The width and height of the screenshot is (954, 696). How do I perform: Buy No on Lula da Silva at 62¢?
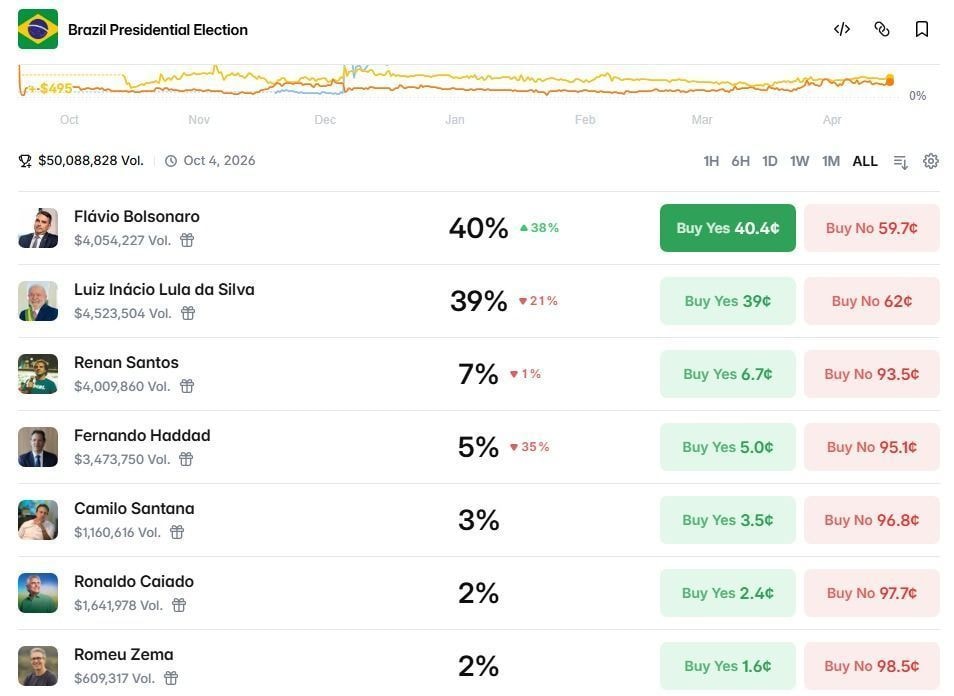(871, 301)
